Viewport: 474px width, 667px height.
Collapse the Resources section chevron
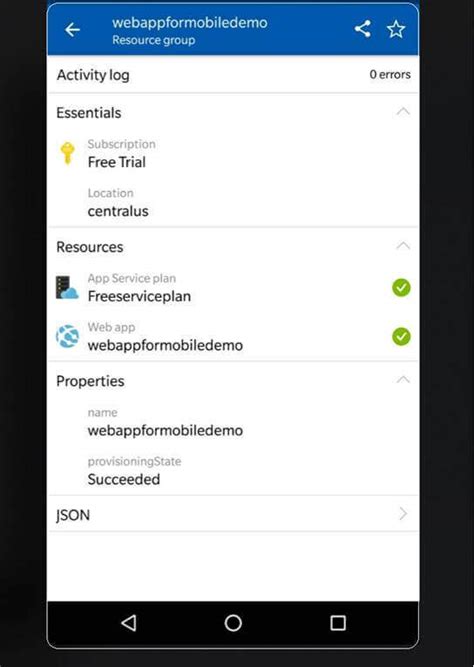pyautogui.click(x=403, y=246)
